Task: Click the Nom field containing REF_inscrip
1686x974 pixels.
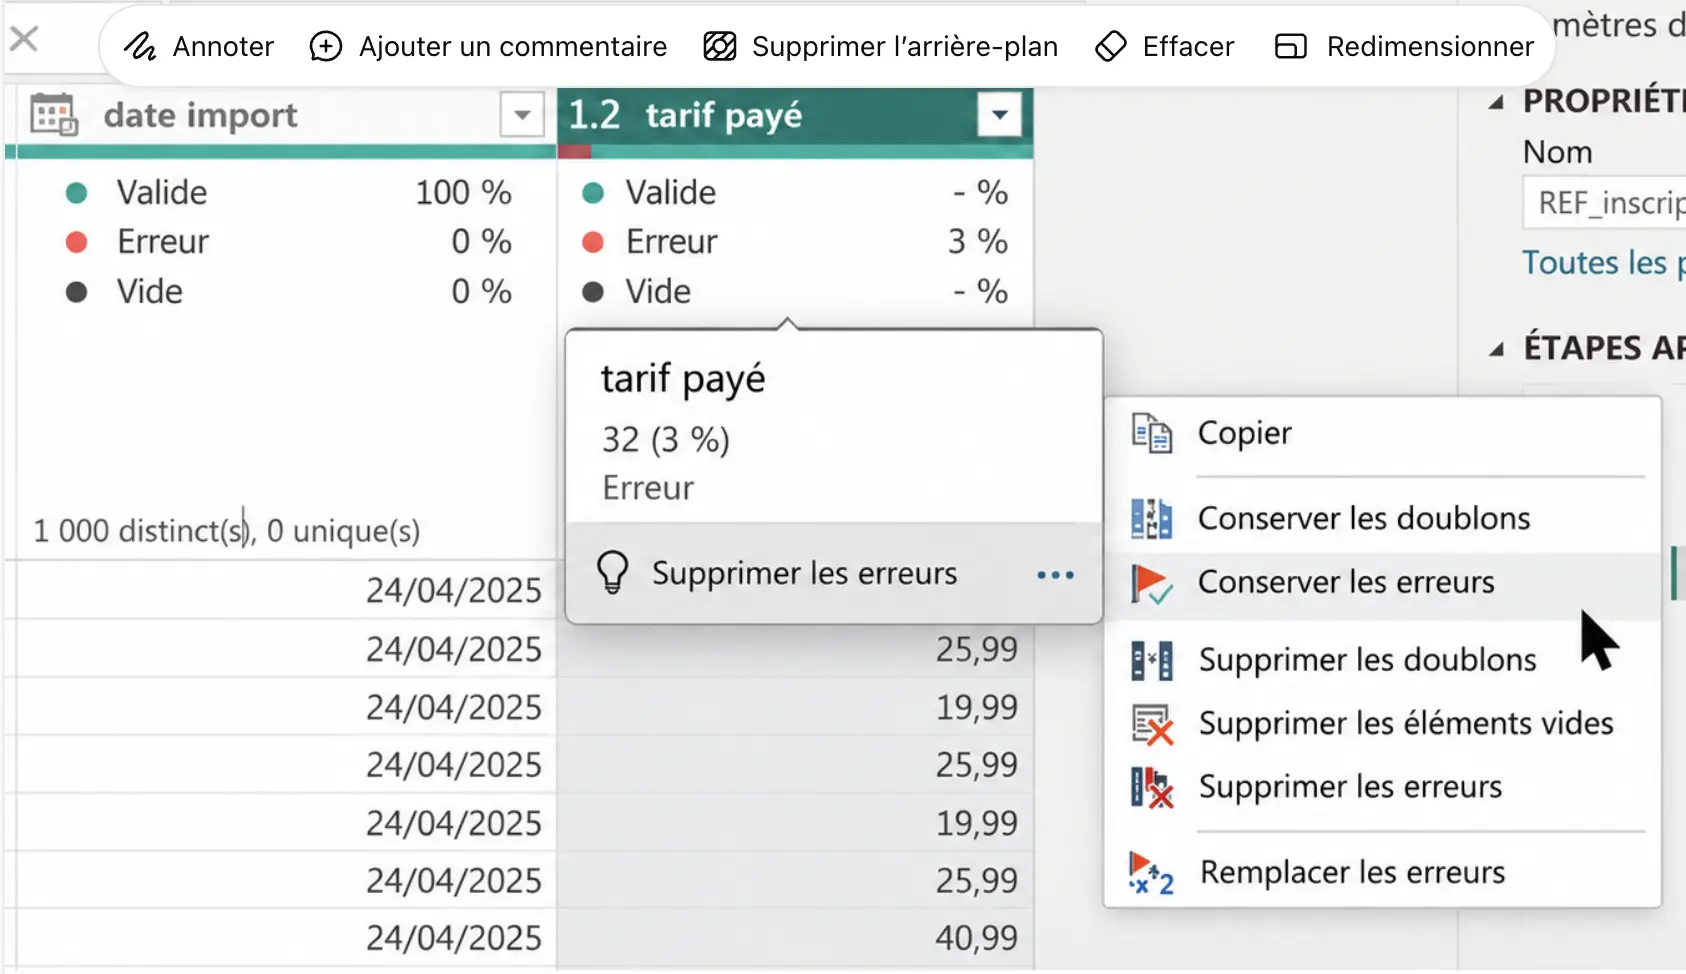Action: pos(1605,203)
